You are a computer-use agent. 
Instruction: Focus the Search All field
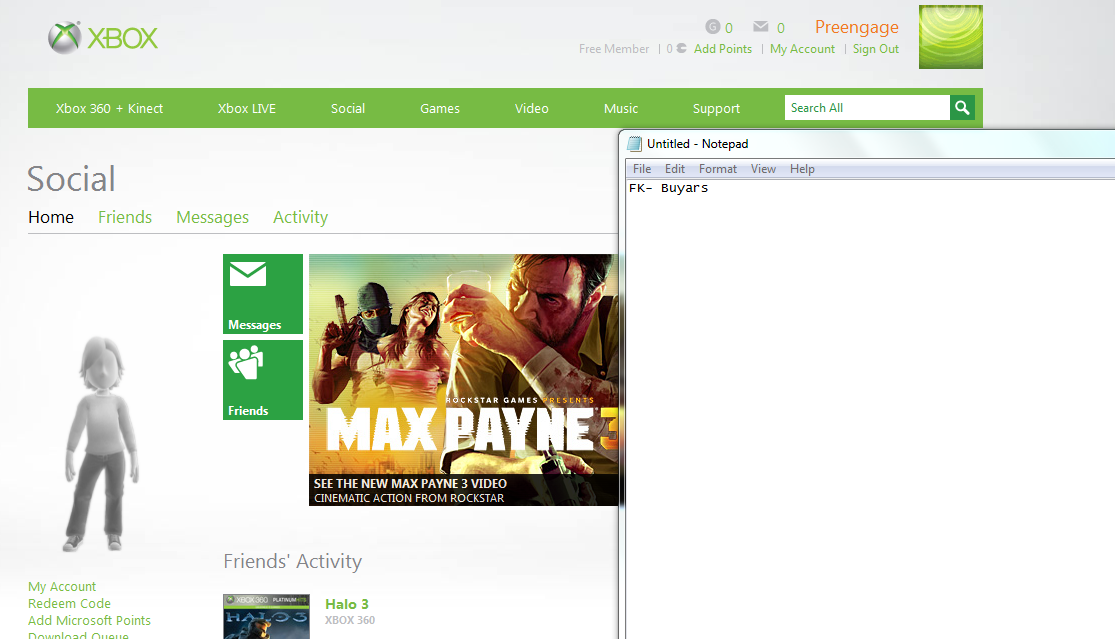867,108
